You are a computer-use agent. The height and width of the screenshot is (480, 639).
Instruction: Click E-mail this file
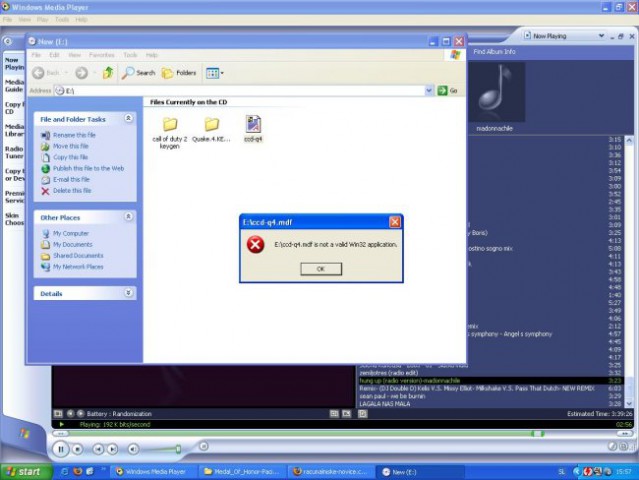tap(71, 179)
